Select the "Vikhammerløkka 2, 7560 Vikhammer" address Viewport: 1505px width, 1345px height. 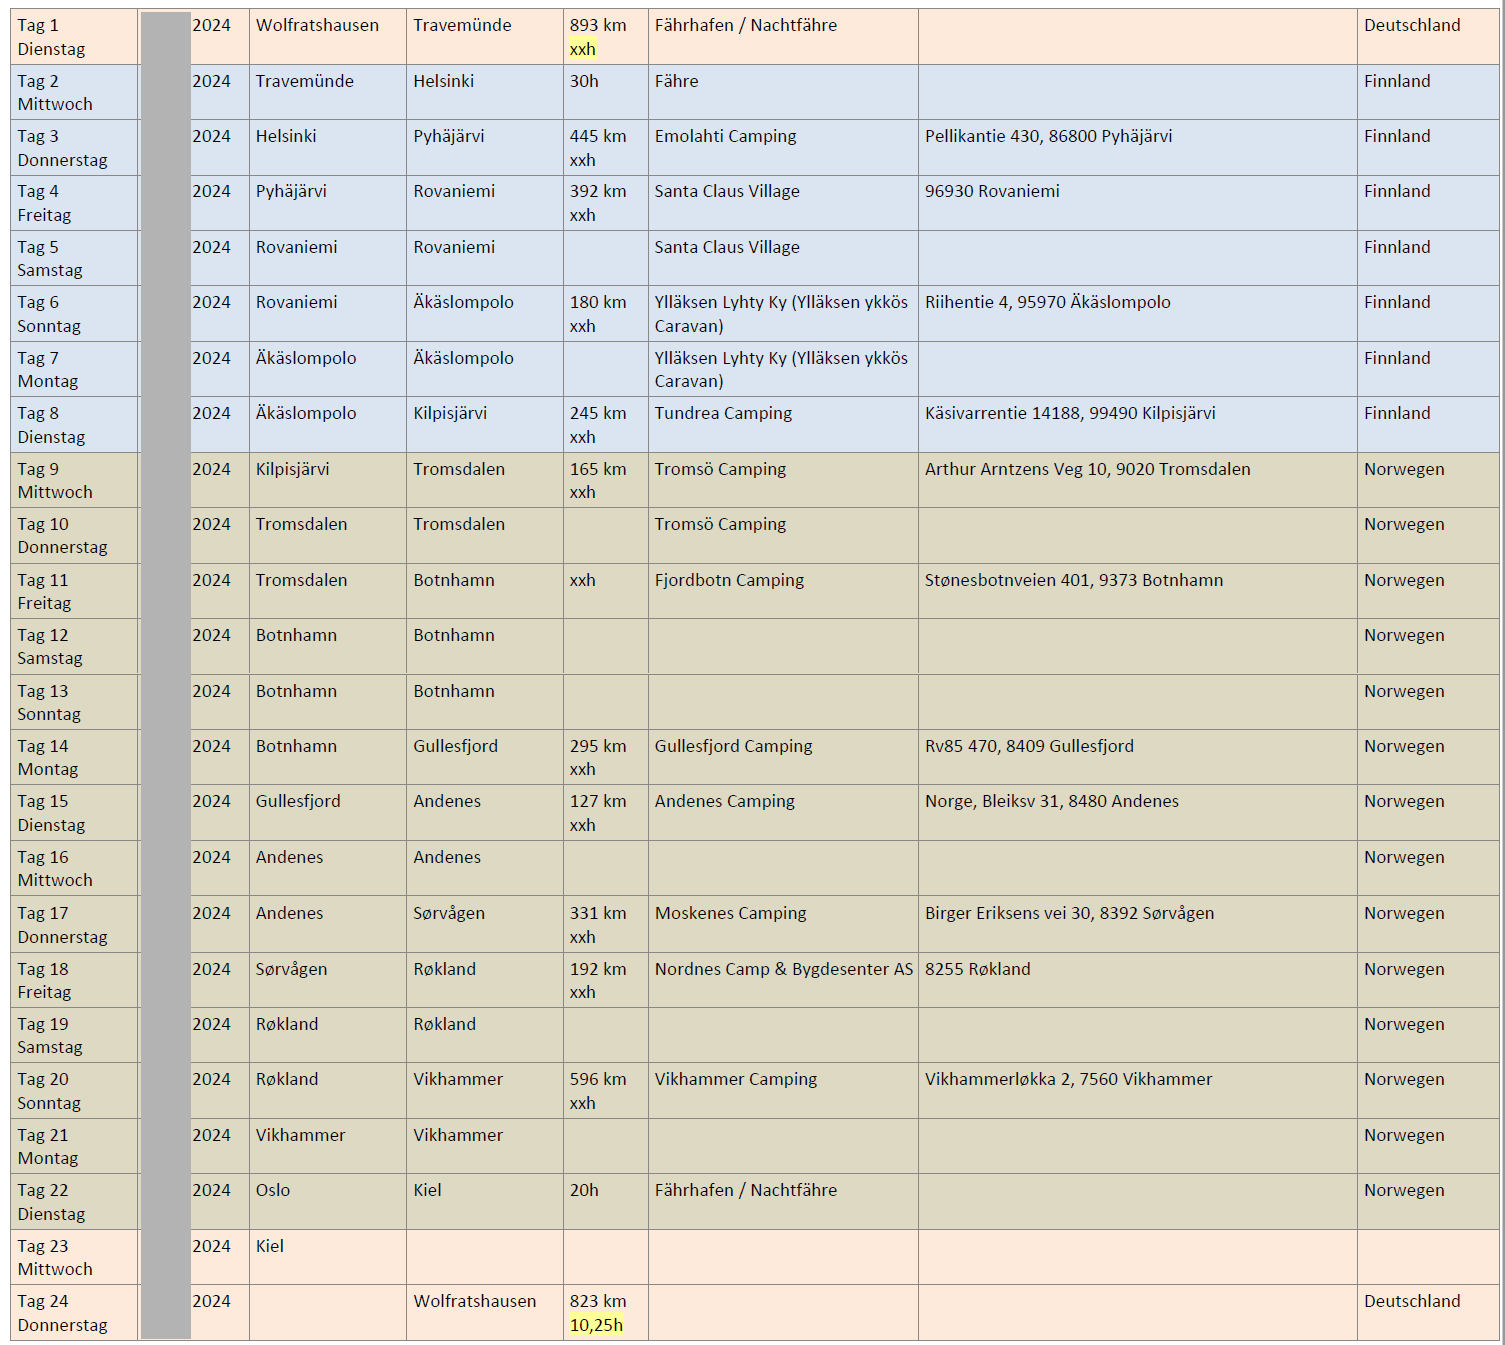pos(1068,1080)
